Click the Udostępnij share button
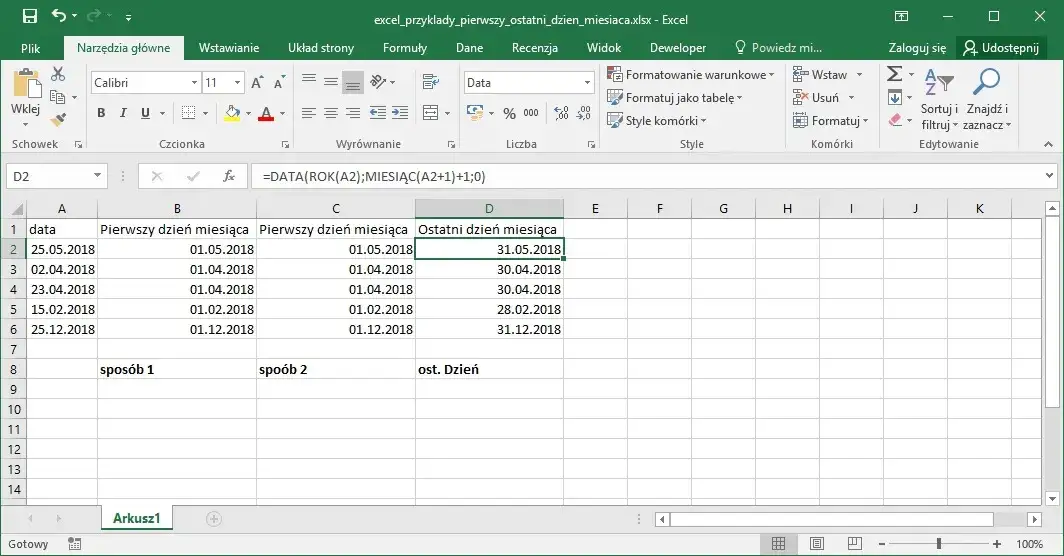Image resolution: width=1064 pixels, height=556 pixels. click(x=1002, y=48)
